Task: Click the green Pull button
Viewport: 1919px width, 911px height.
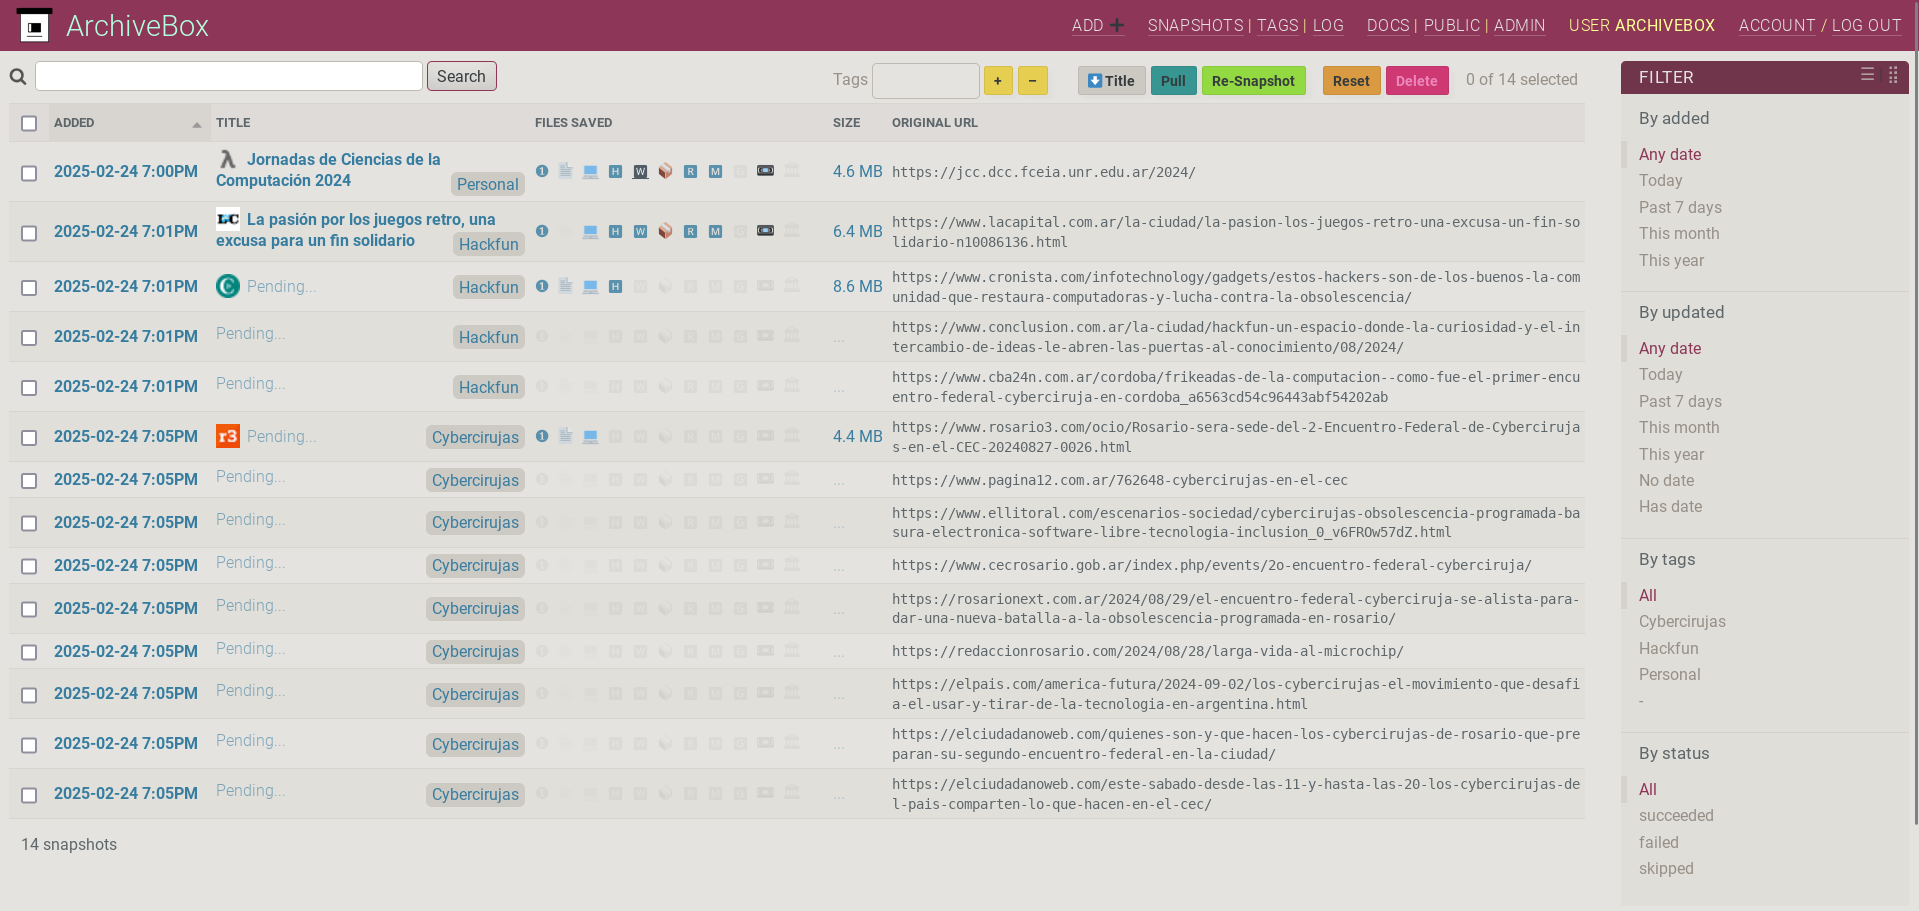Action: [1173, 81]
